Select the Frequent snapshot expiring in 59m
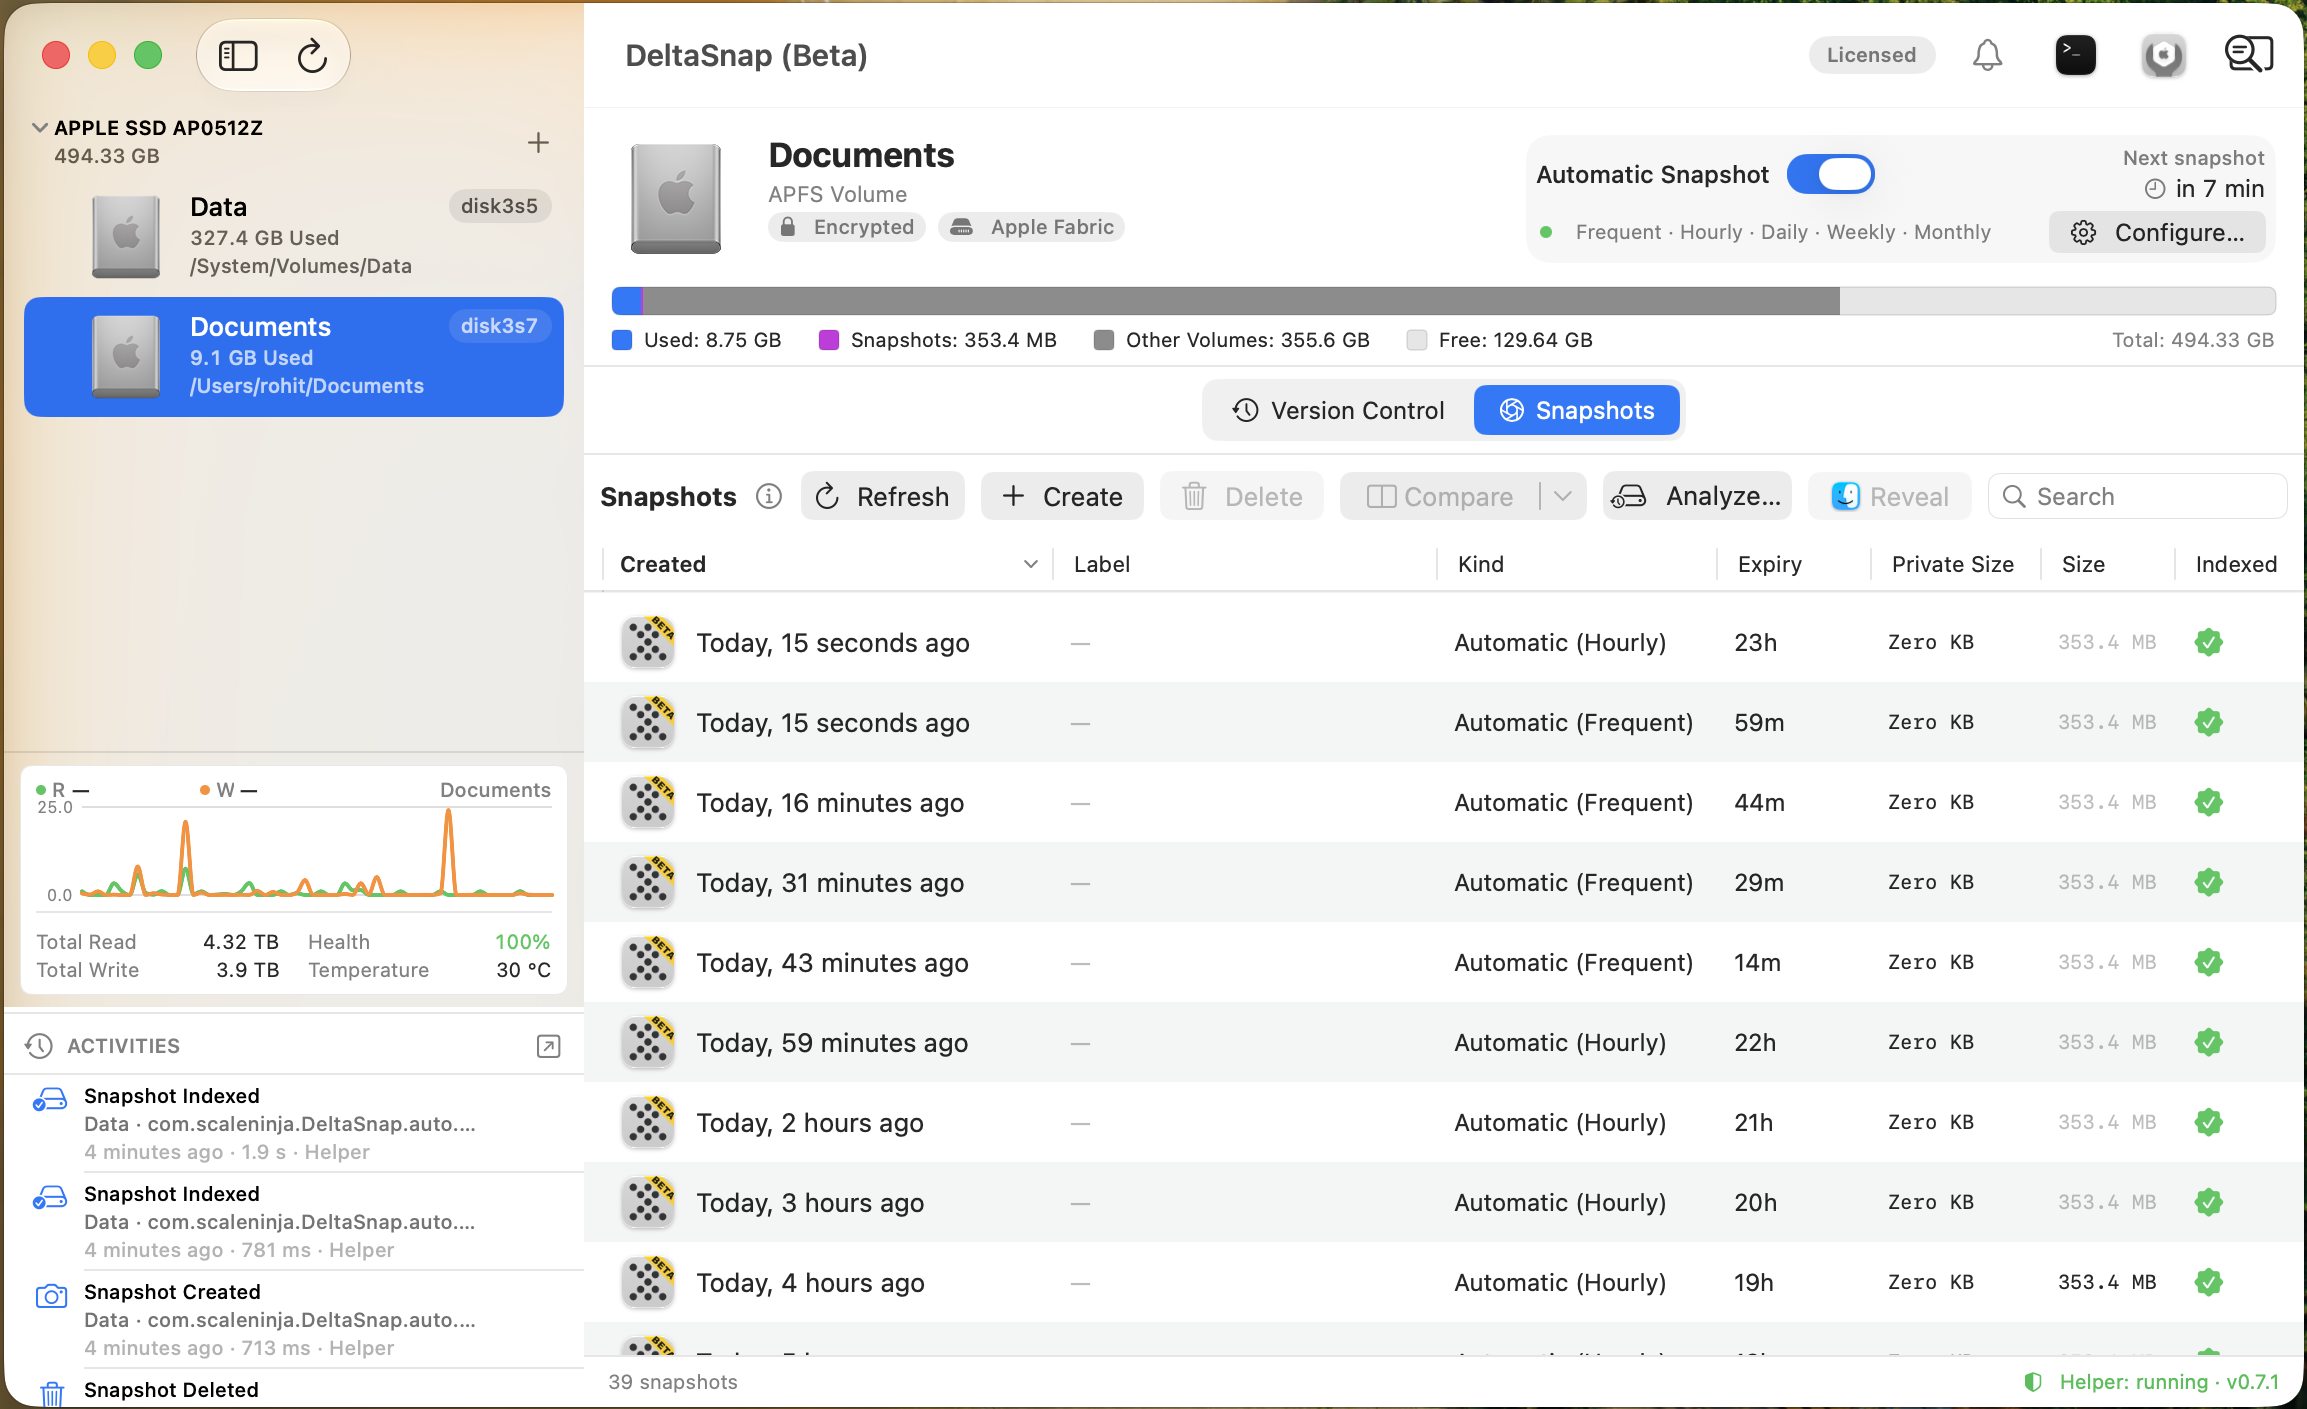2307x1409 pixels. [x=1444, y=722]
